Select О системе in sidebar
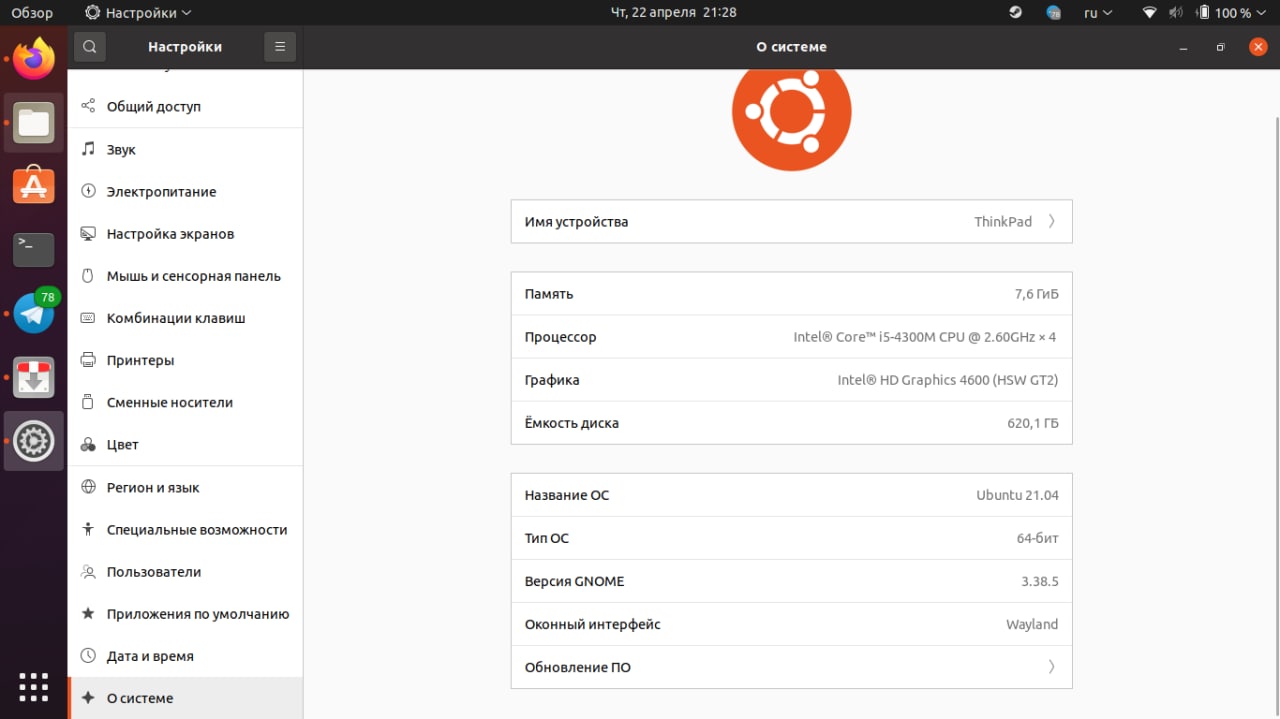The height and width of the screenshot is (719, 1280). point(185,698)
